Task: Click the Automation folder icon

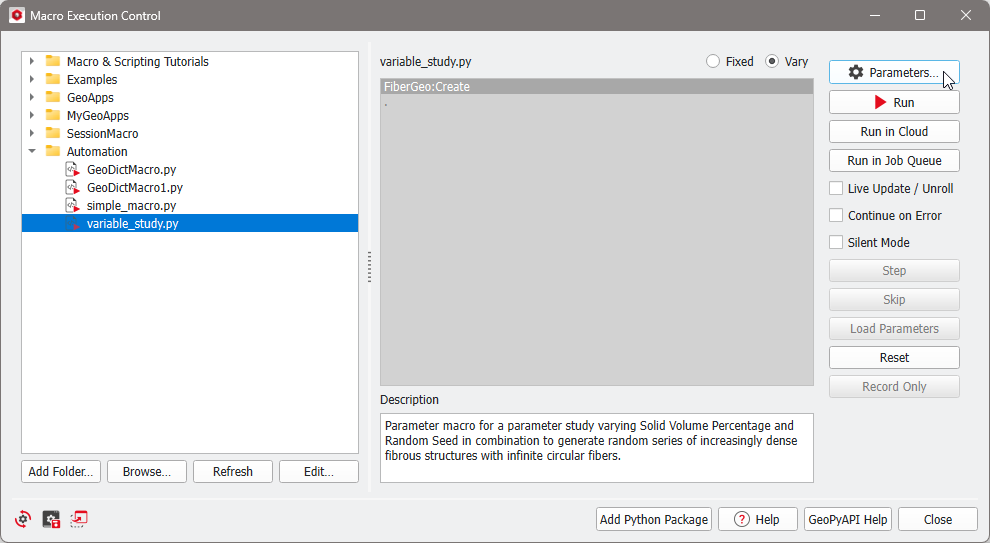Action: coord(53,152)
